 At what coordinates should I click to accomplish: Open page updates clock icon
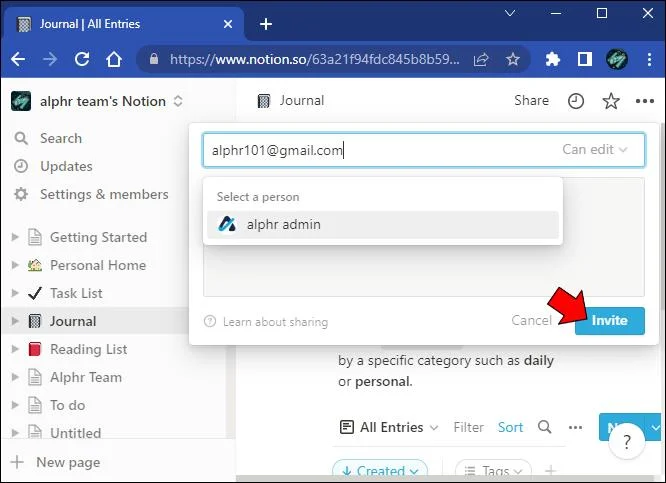tap(576, 101)
